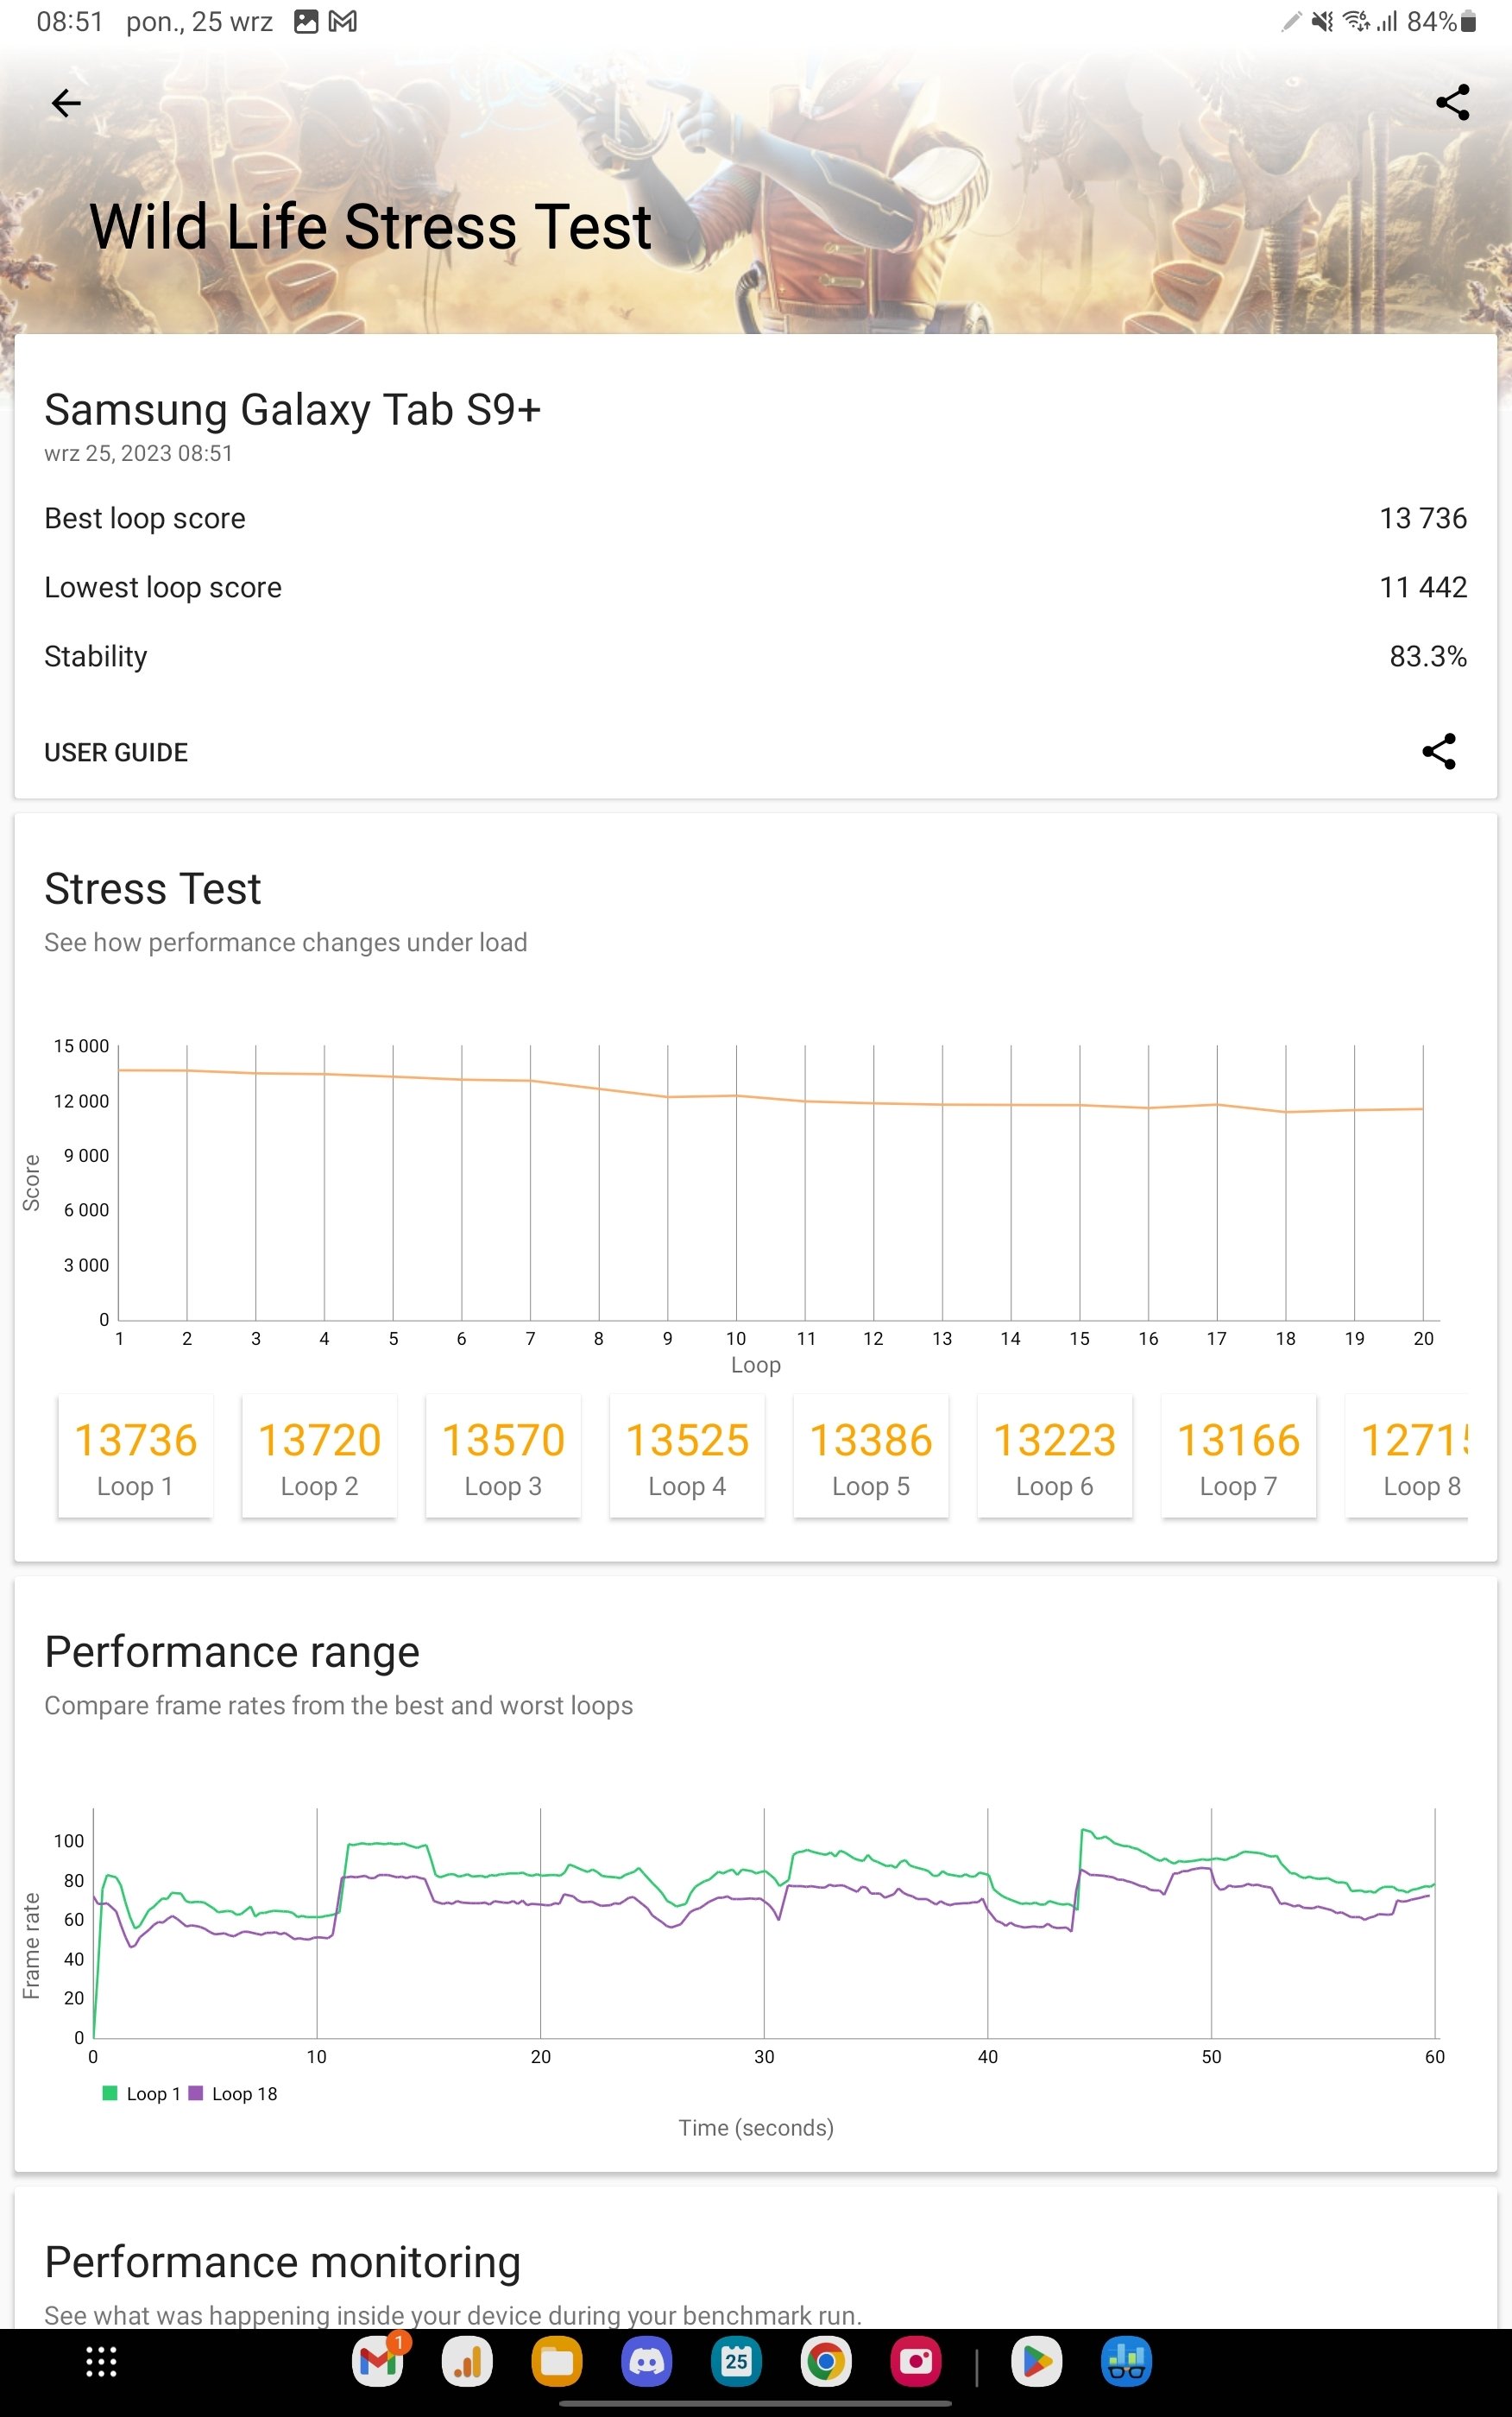Tap the Wild Life Stress Test title
This screenshot has width=1512, height=2417.
(x=371, y=226)
